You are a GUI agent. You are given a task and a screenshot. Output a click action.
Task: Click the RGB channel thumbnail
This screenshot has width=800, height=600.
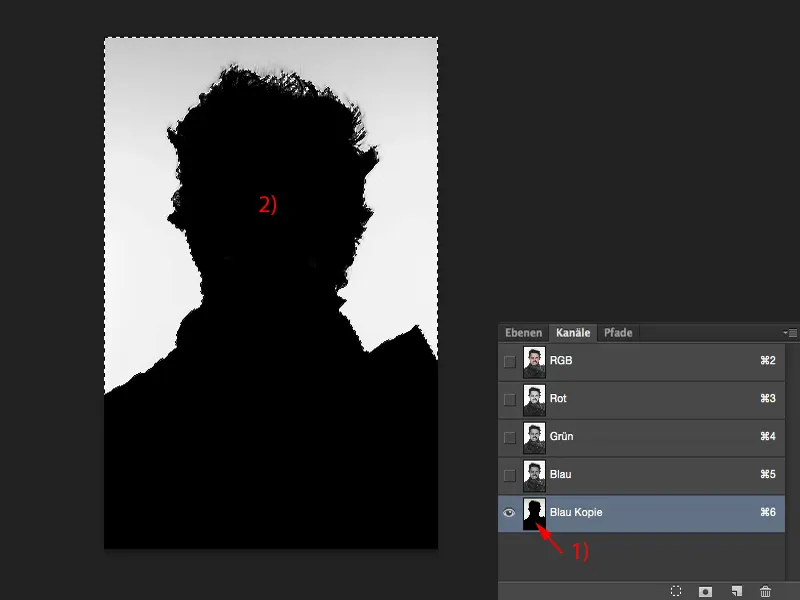[534, 362]
